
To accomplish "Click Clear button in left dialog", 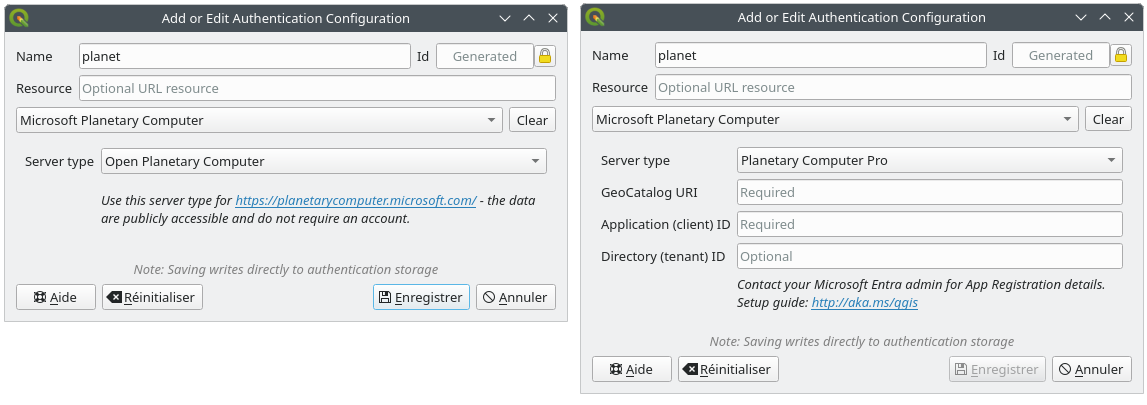I will coord(533,121).
